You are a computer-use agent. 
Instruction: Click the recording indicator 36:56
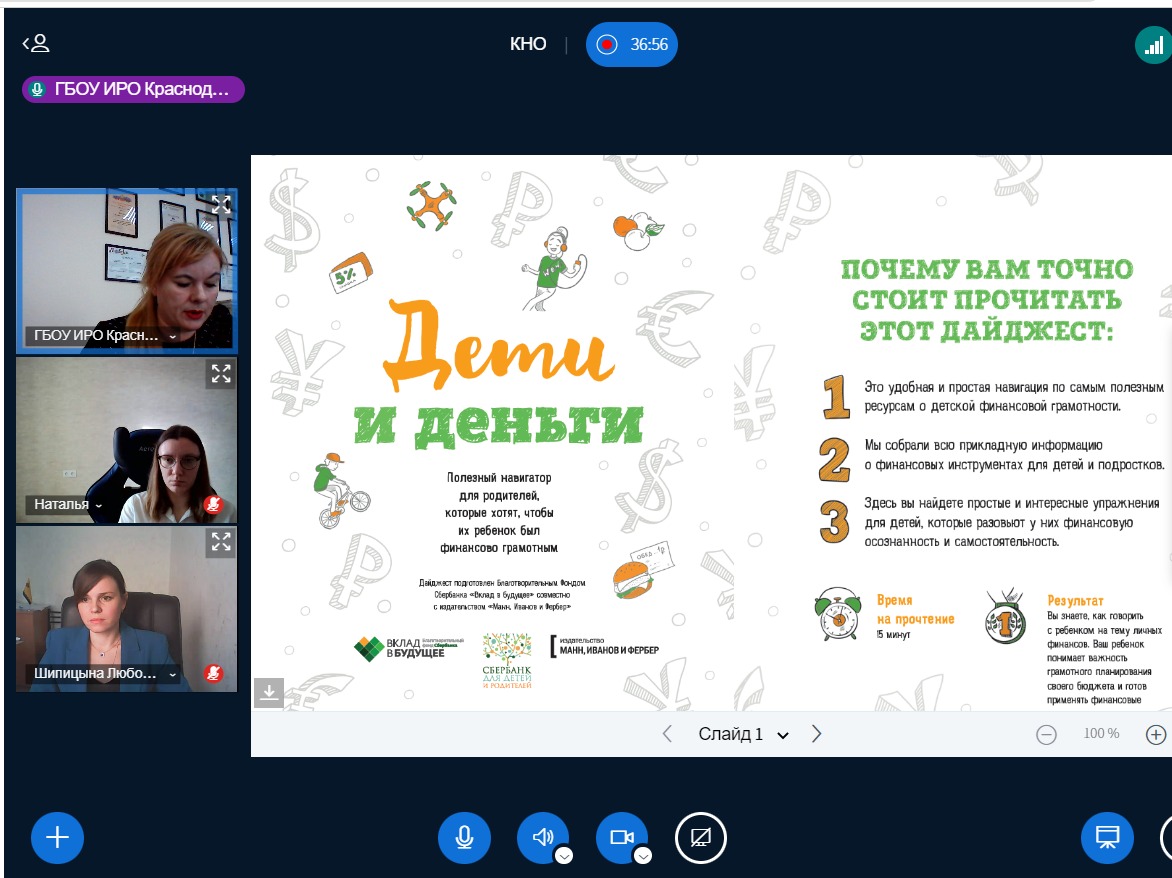click(x=632, y=45)
